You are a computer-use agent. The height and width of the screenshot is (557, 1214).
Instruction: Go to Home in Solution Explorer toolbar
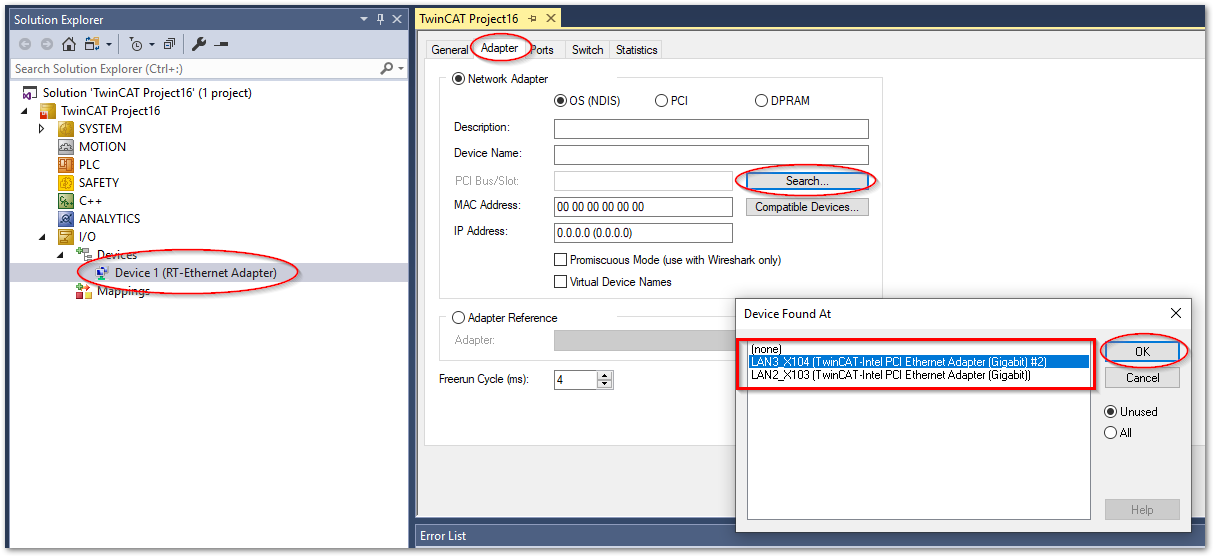[69, 44]
